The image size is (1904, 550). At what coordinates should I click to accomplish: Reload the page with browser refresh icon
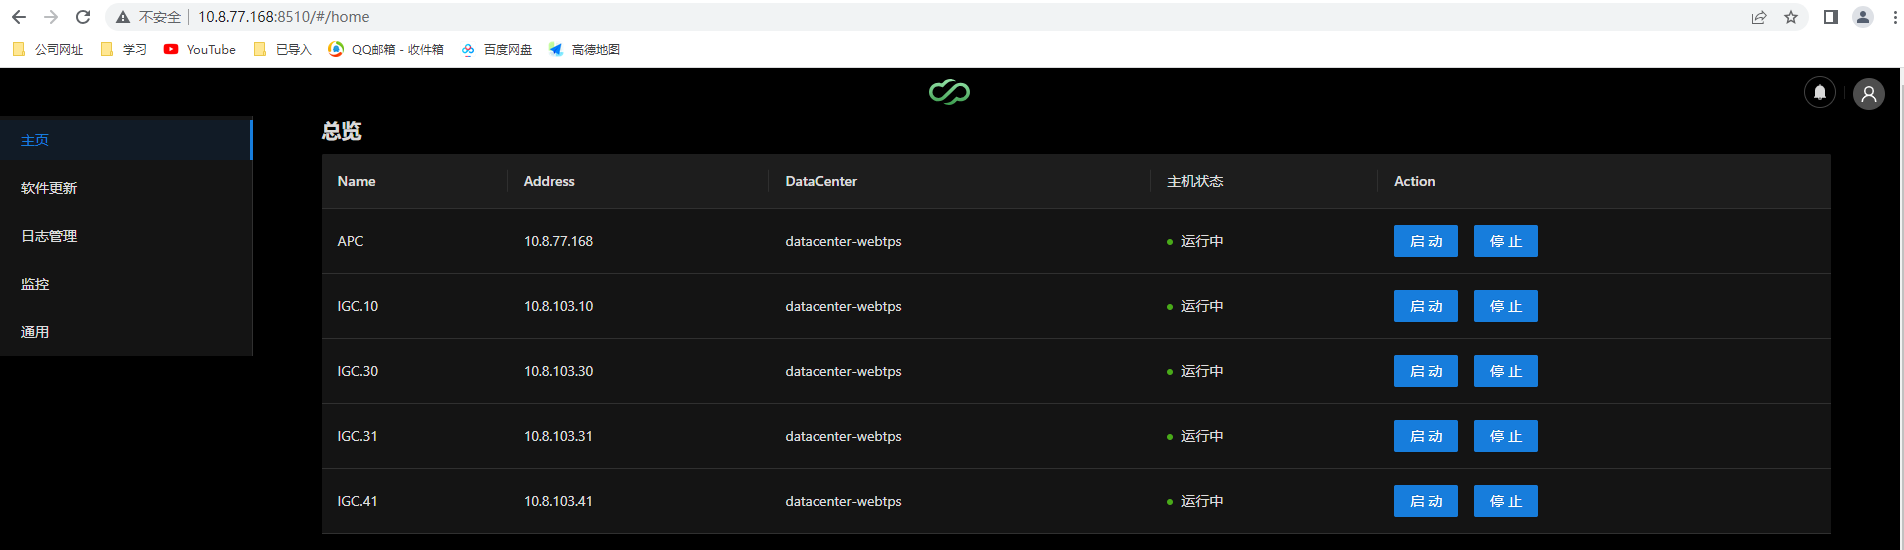(x=83, y=17)
